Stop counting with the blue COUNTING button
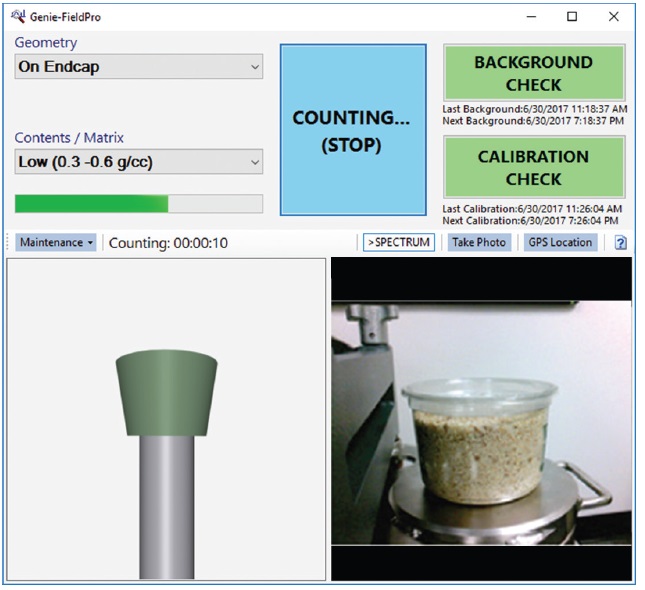 (x=351, y=131)
